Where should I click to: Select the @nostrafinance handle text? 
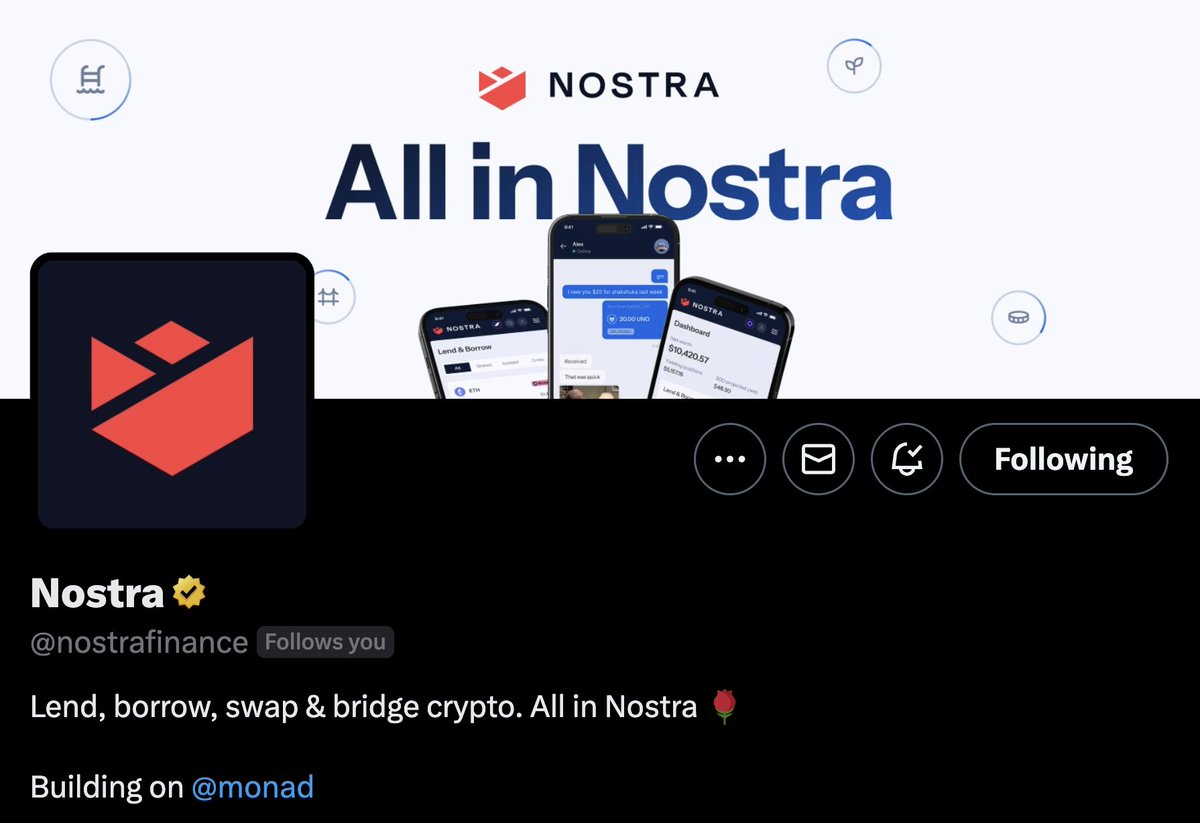click(139, 642)
